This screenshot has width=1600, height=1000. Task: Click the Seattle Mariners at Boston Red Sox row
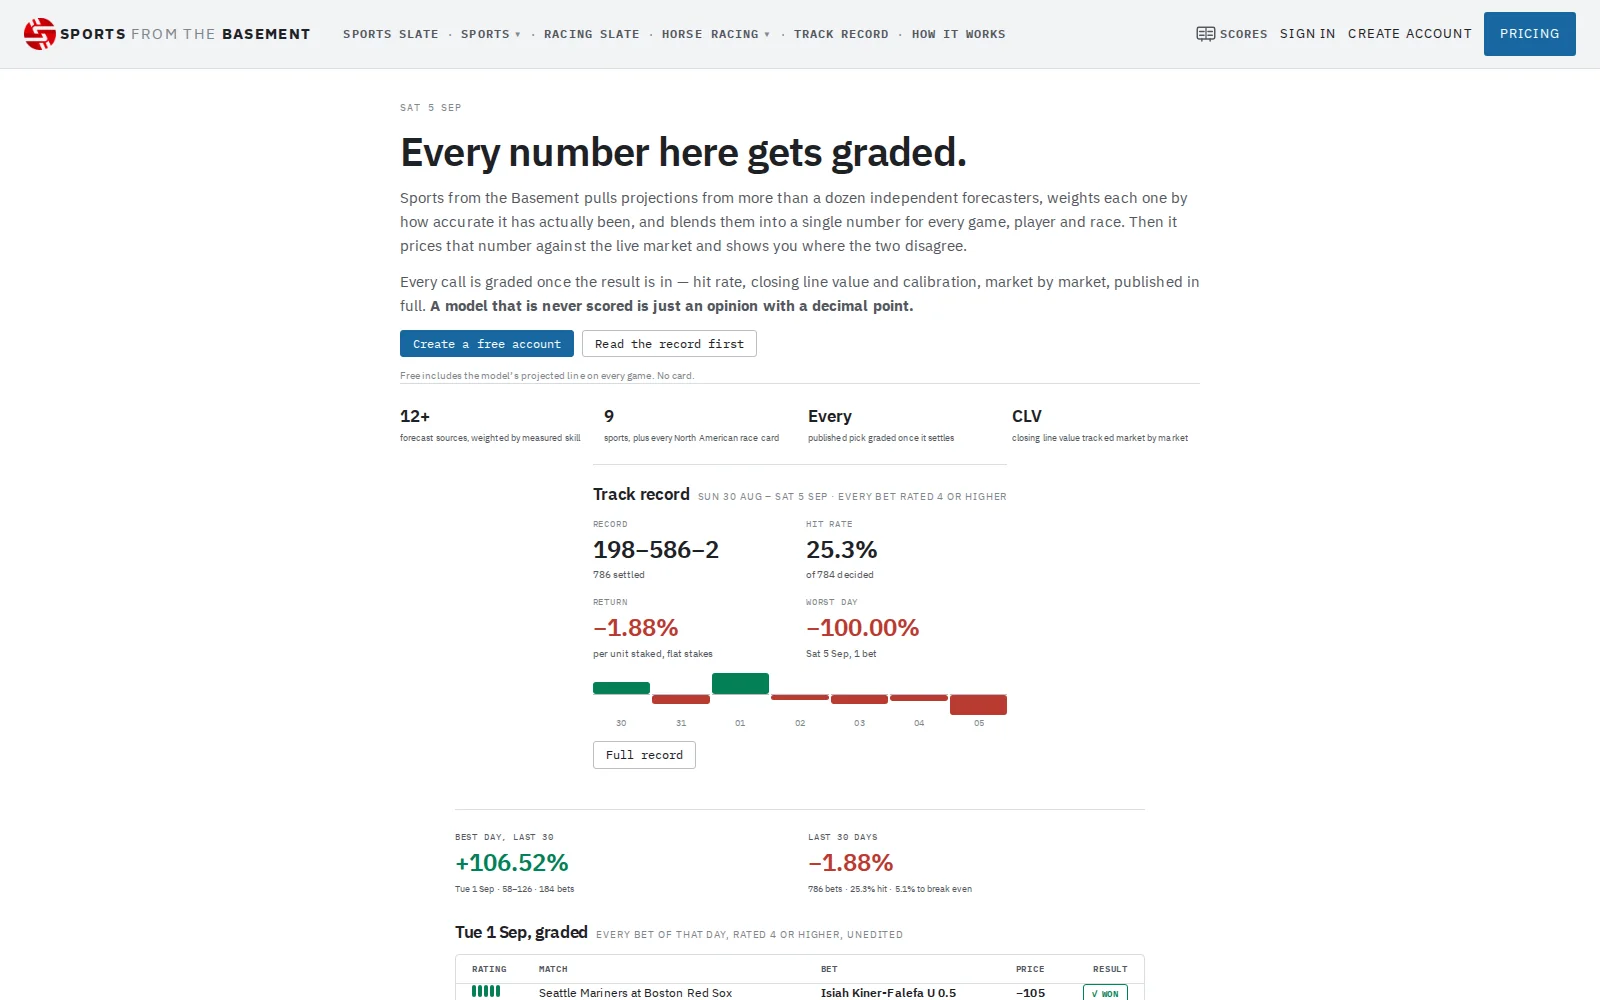800,992
